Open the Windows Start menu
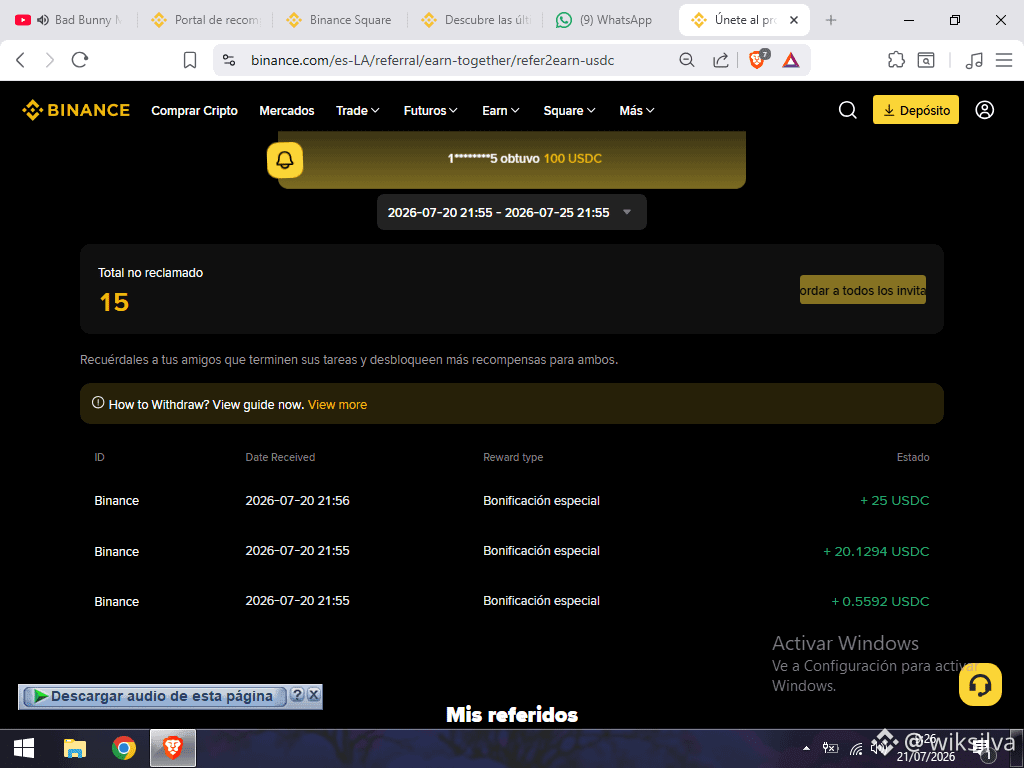The image size is (1024, 768). click(24, 748)
